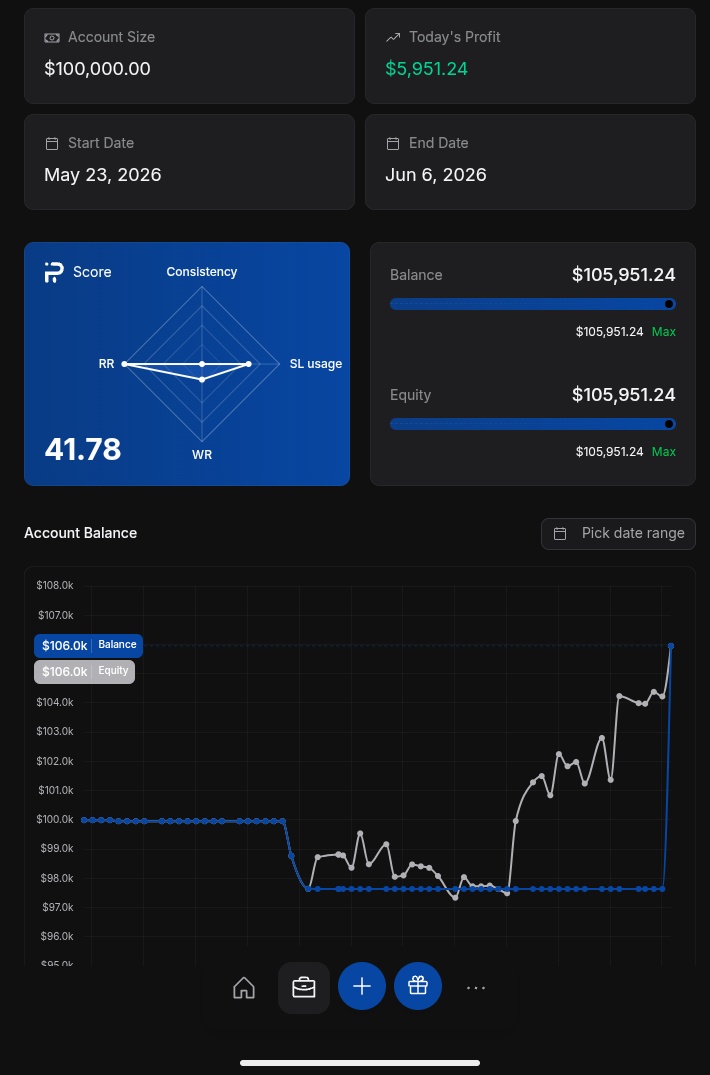710x1075 pixels.
Task: Click the Account Balance heading
Action: click(80, 533)
